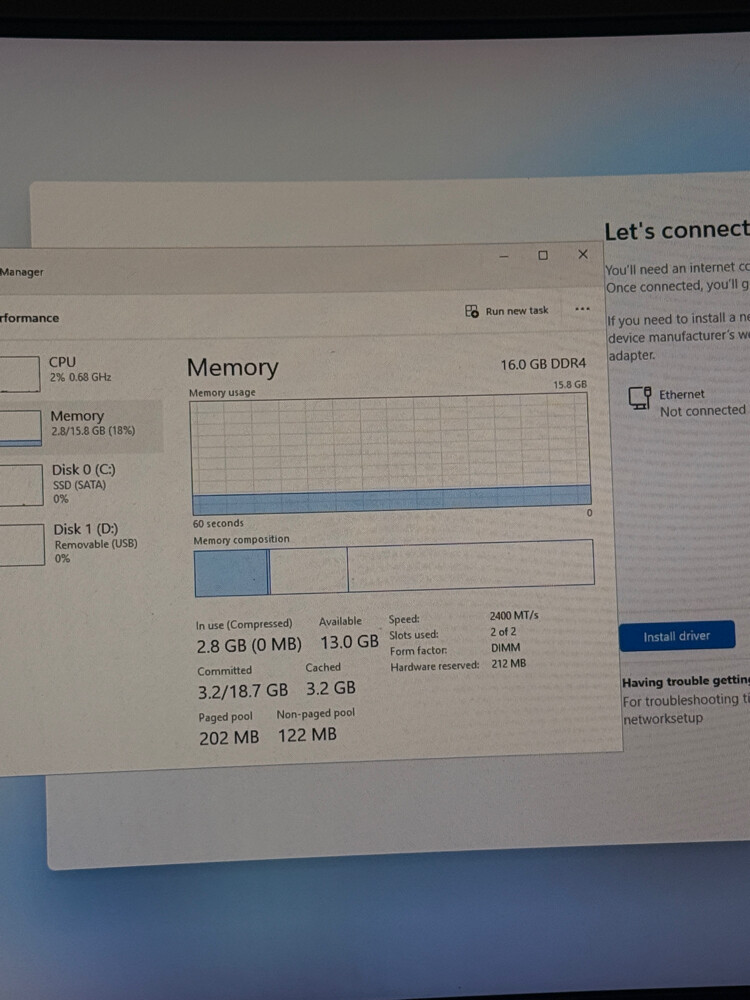Viewport: 750px width, 1000px height.
Task: Click the '3.2 GB' cached value
Action: pos(330,688)
